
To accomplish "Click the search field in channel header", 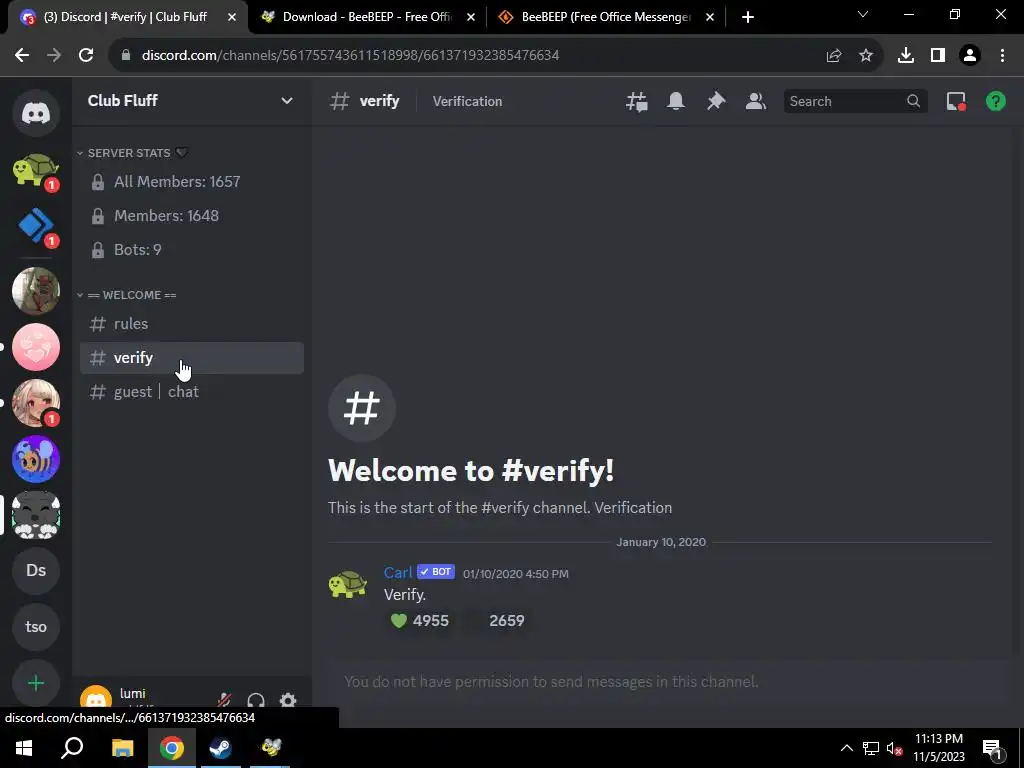I will click(855, 101).
